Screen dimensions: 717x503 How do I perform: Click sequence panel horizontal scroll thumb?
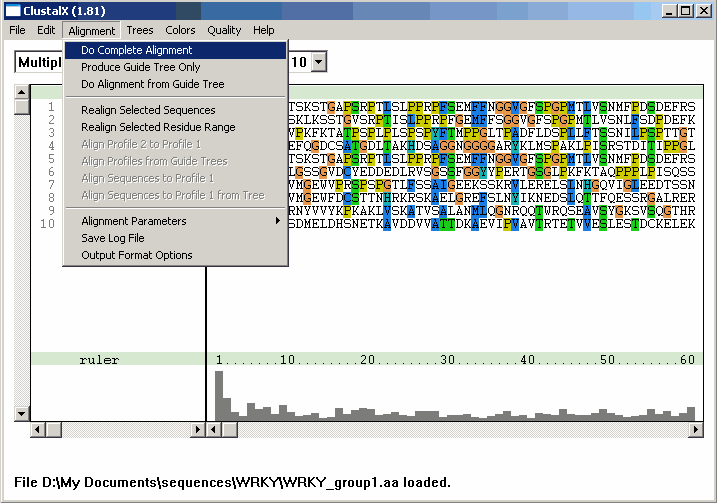pos(230,430)
